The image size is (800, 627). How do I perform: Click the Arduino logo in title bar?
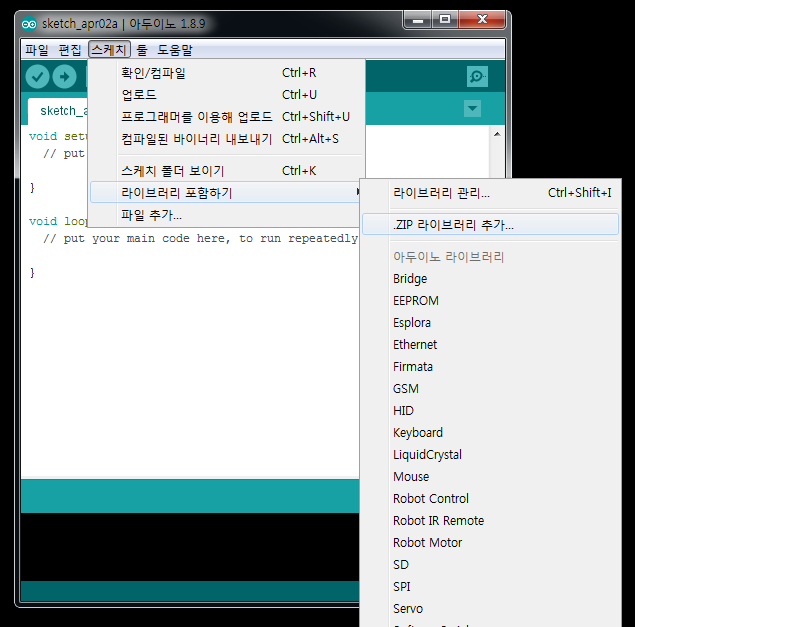click(x=29, y=24)
